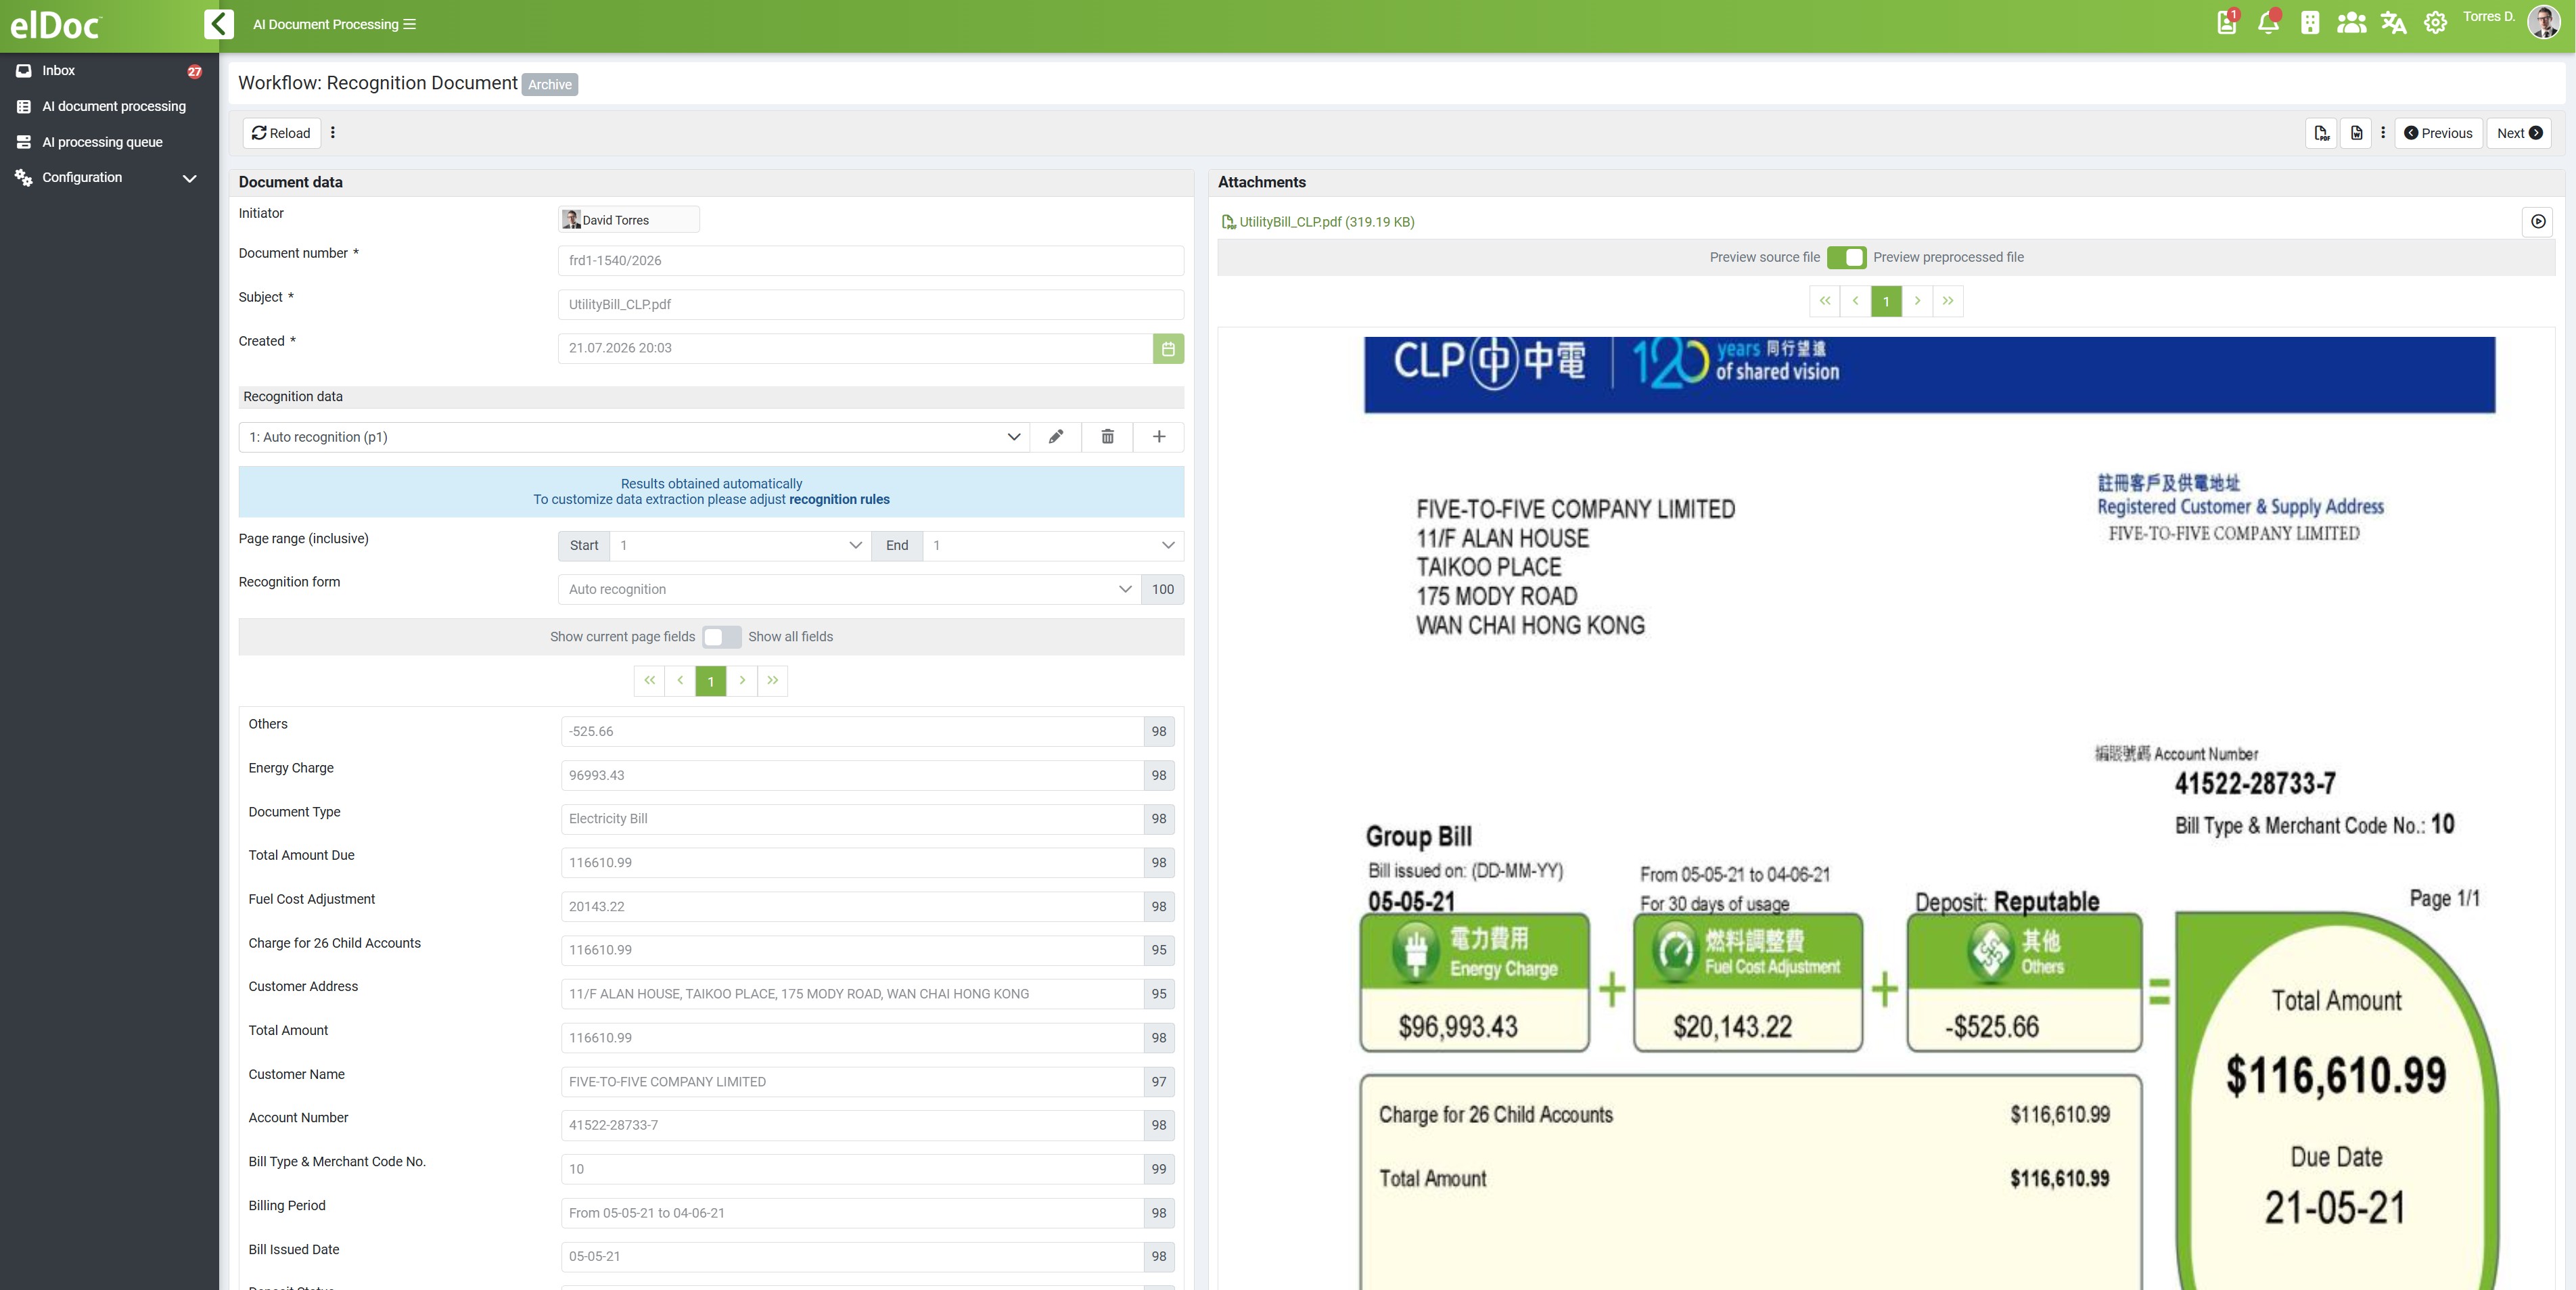Go to previous fields page
This screenshot has width=2576, height=1290.
[680, 681]
